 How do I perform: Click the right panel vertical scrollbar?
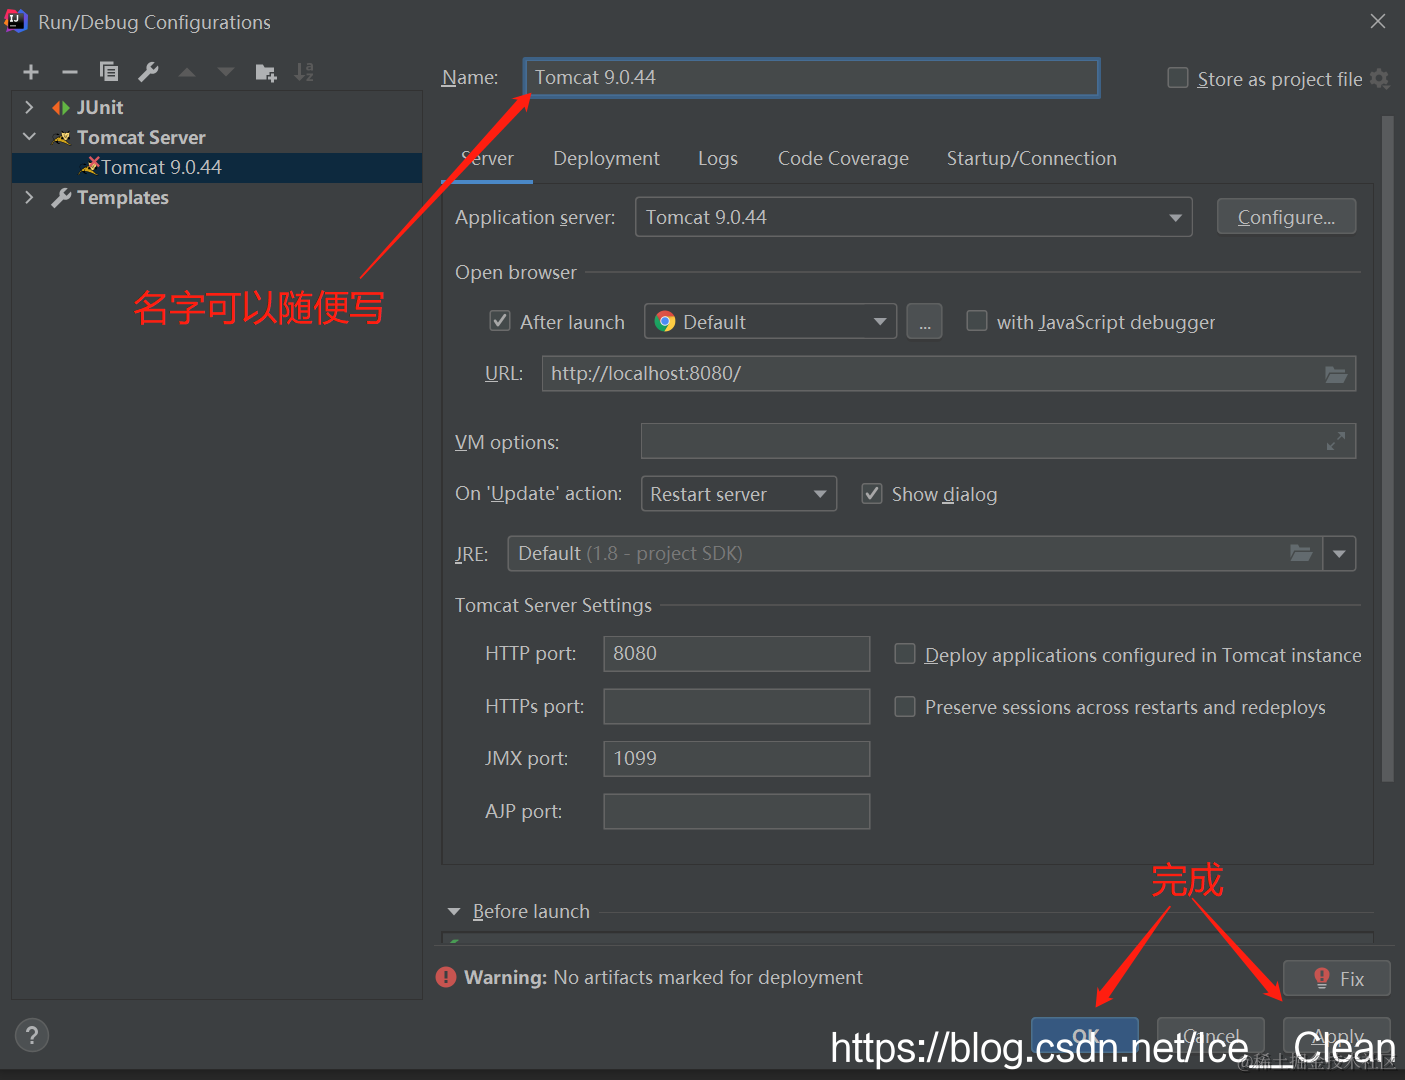1387,448
